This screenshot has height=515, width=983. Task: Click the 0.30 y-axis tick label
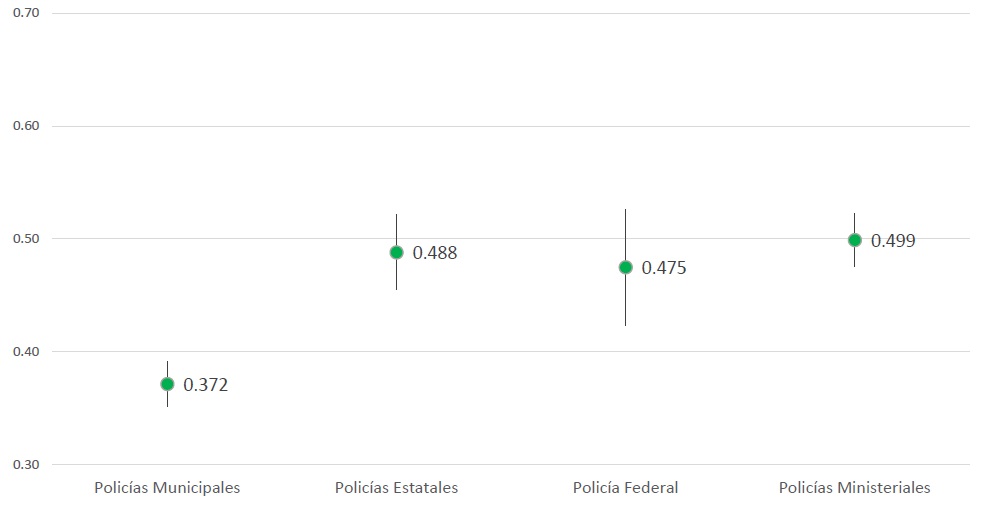click(x=25, y=465)
